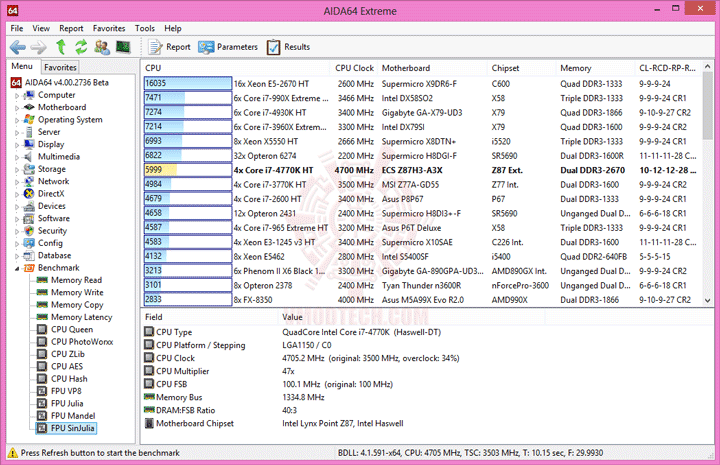Expand the Operating System node

click(x=17, y=121)
